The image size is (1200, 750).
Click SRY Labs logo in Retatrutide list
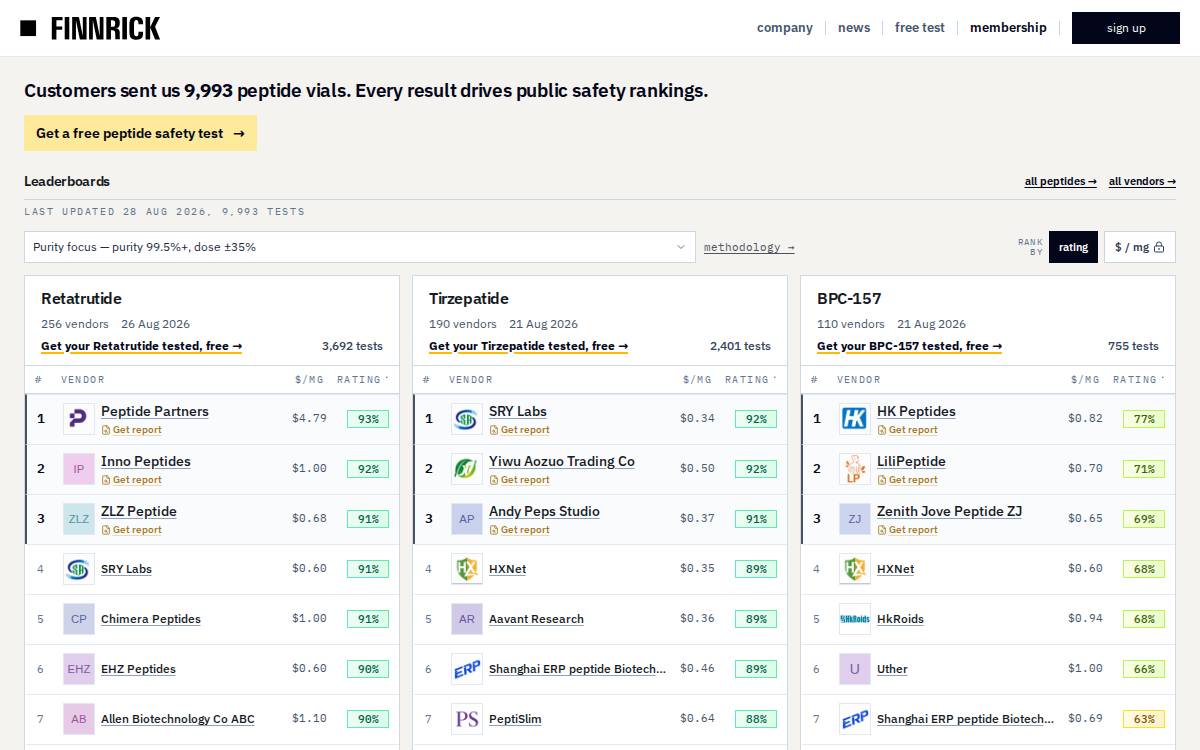point(79,569)
